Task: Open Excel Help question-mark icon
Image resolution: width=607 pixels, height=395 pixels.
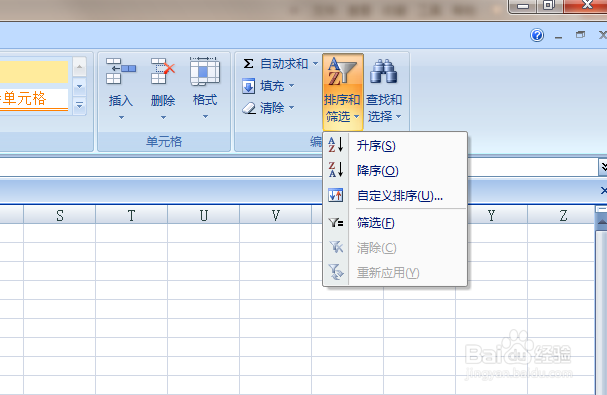Action: pyautogui.click(x=537, y=35)
